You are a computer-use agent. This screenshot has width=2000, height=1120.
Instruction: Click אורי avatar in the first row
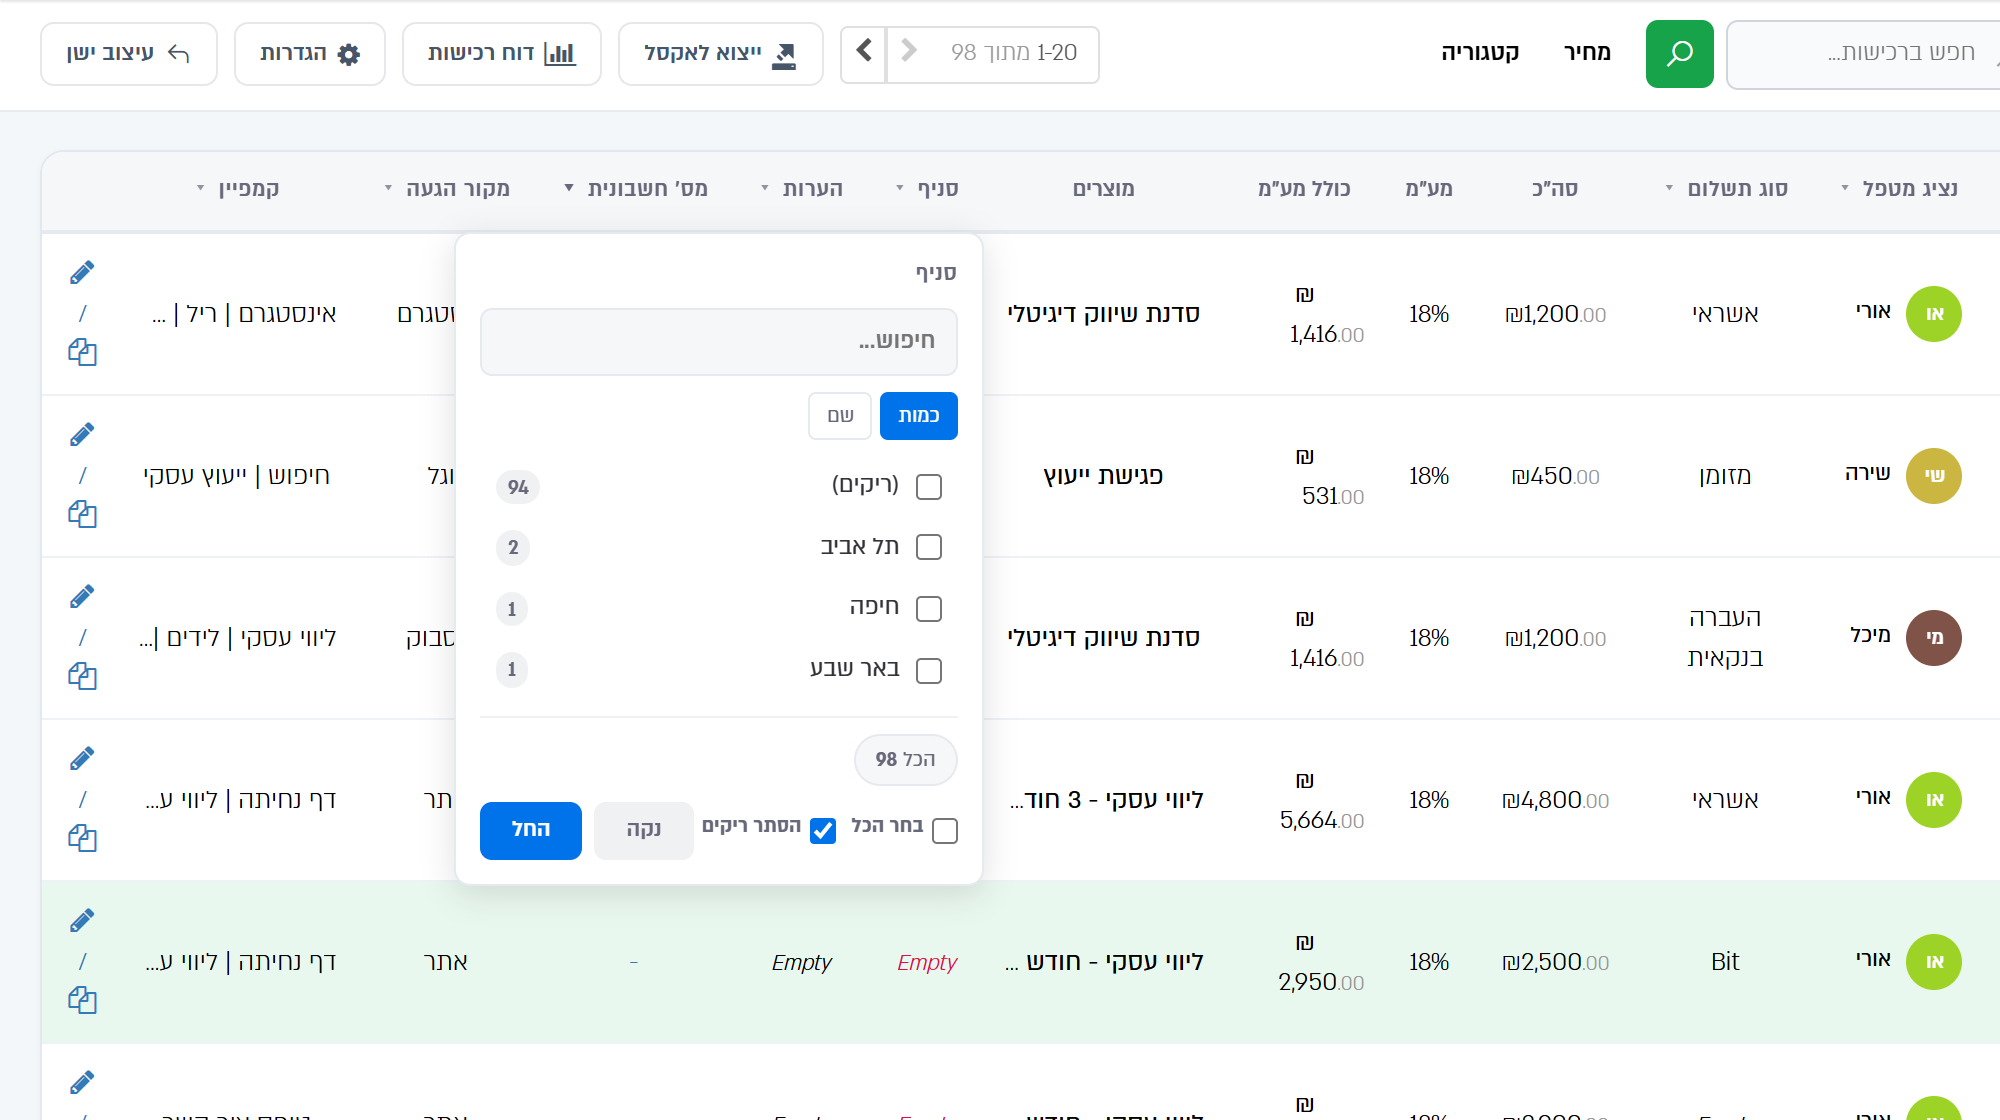(x=1934, y=314)
